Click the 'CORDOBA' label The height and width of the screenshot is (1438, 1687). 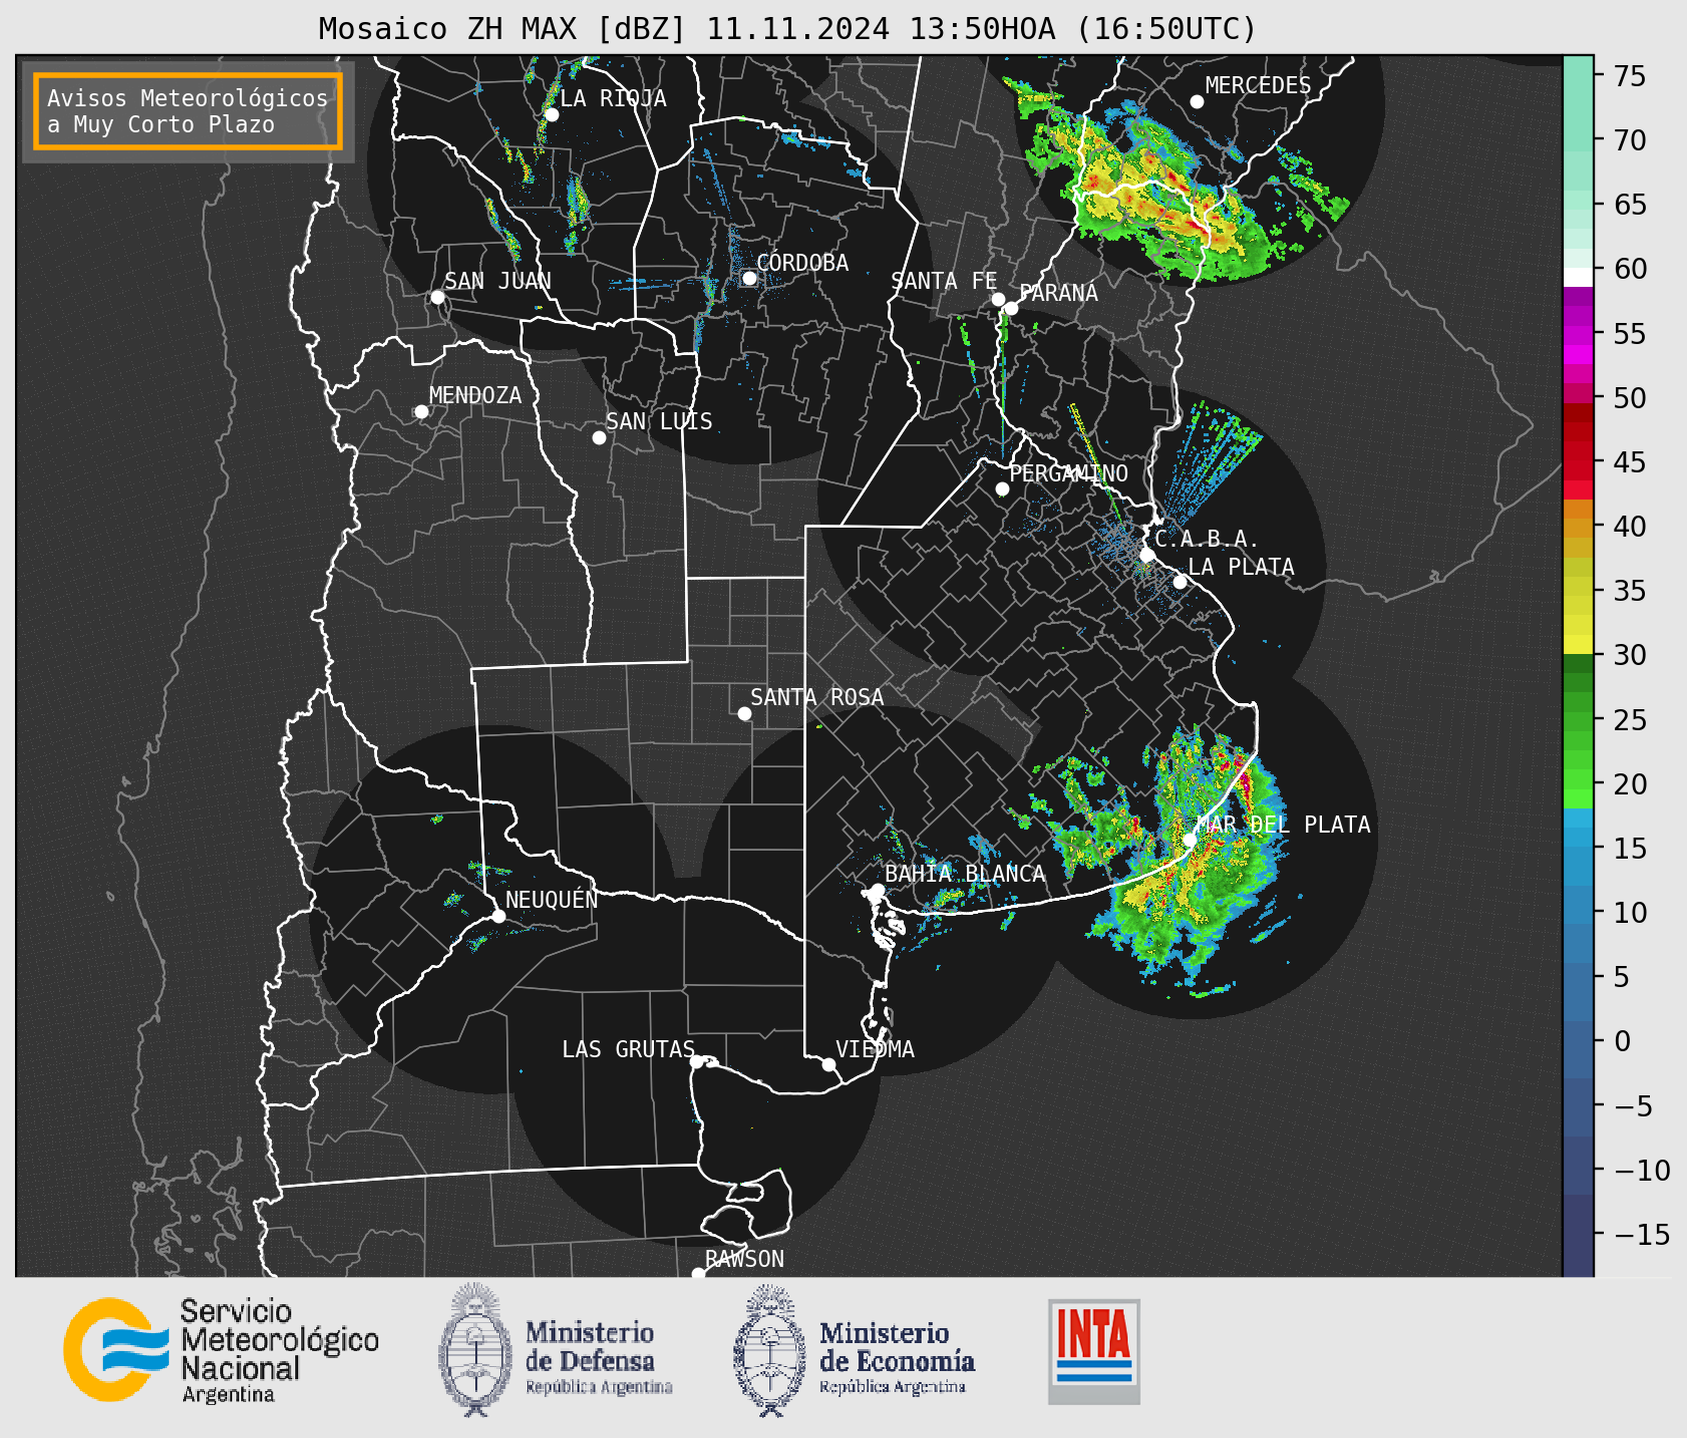pyautogui.click(x=802, y=262)
